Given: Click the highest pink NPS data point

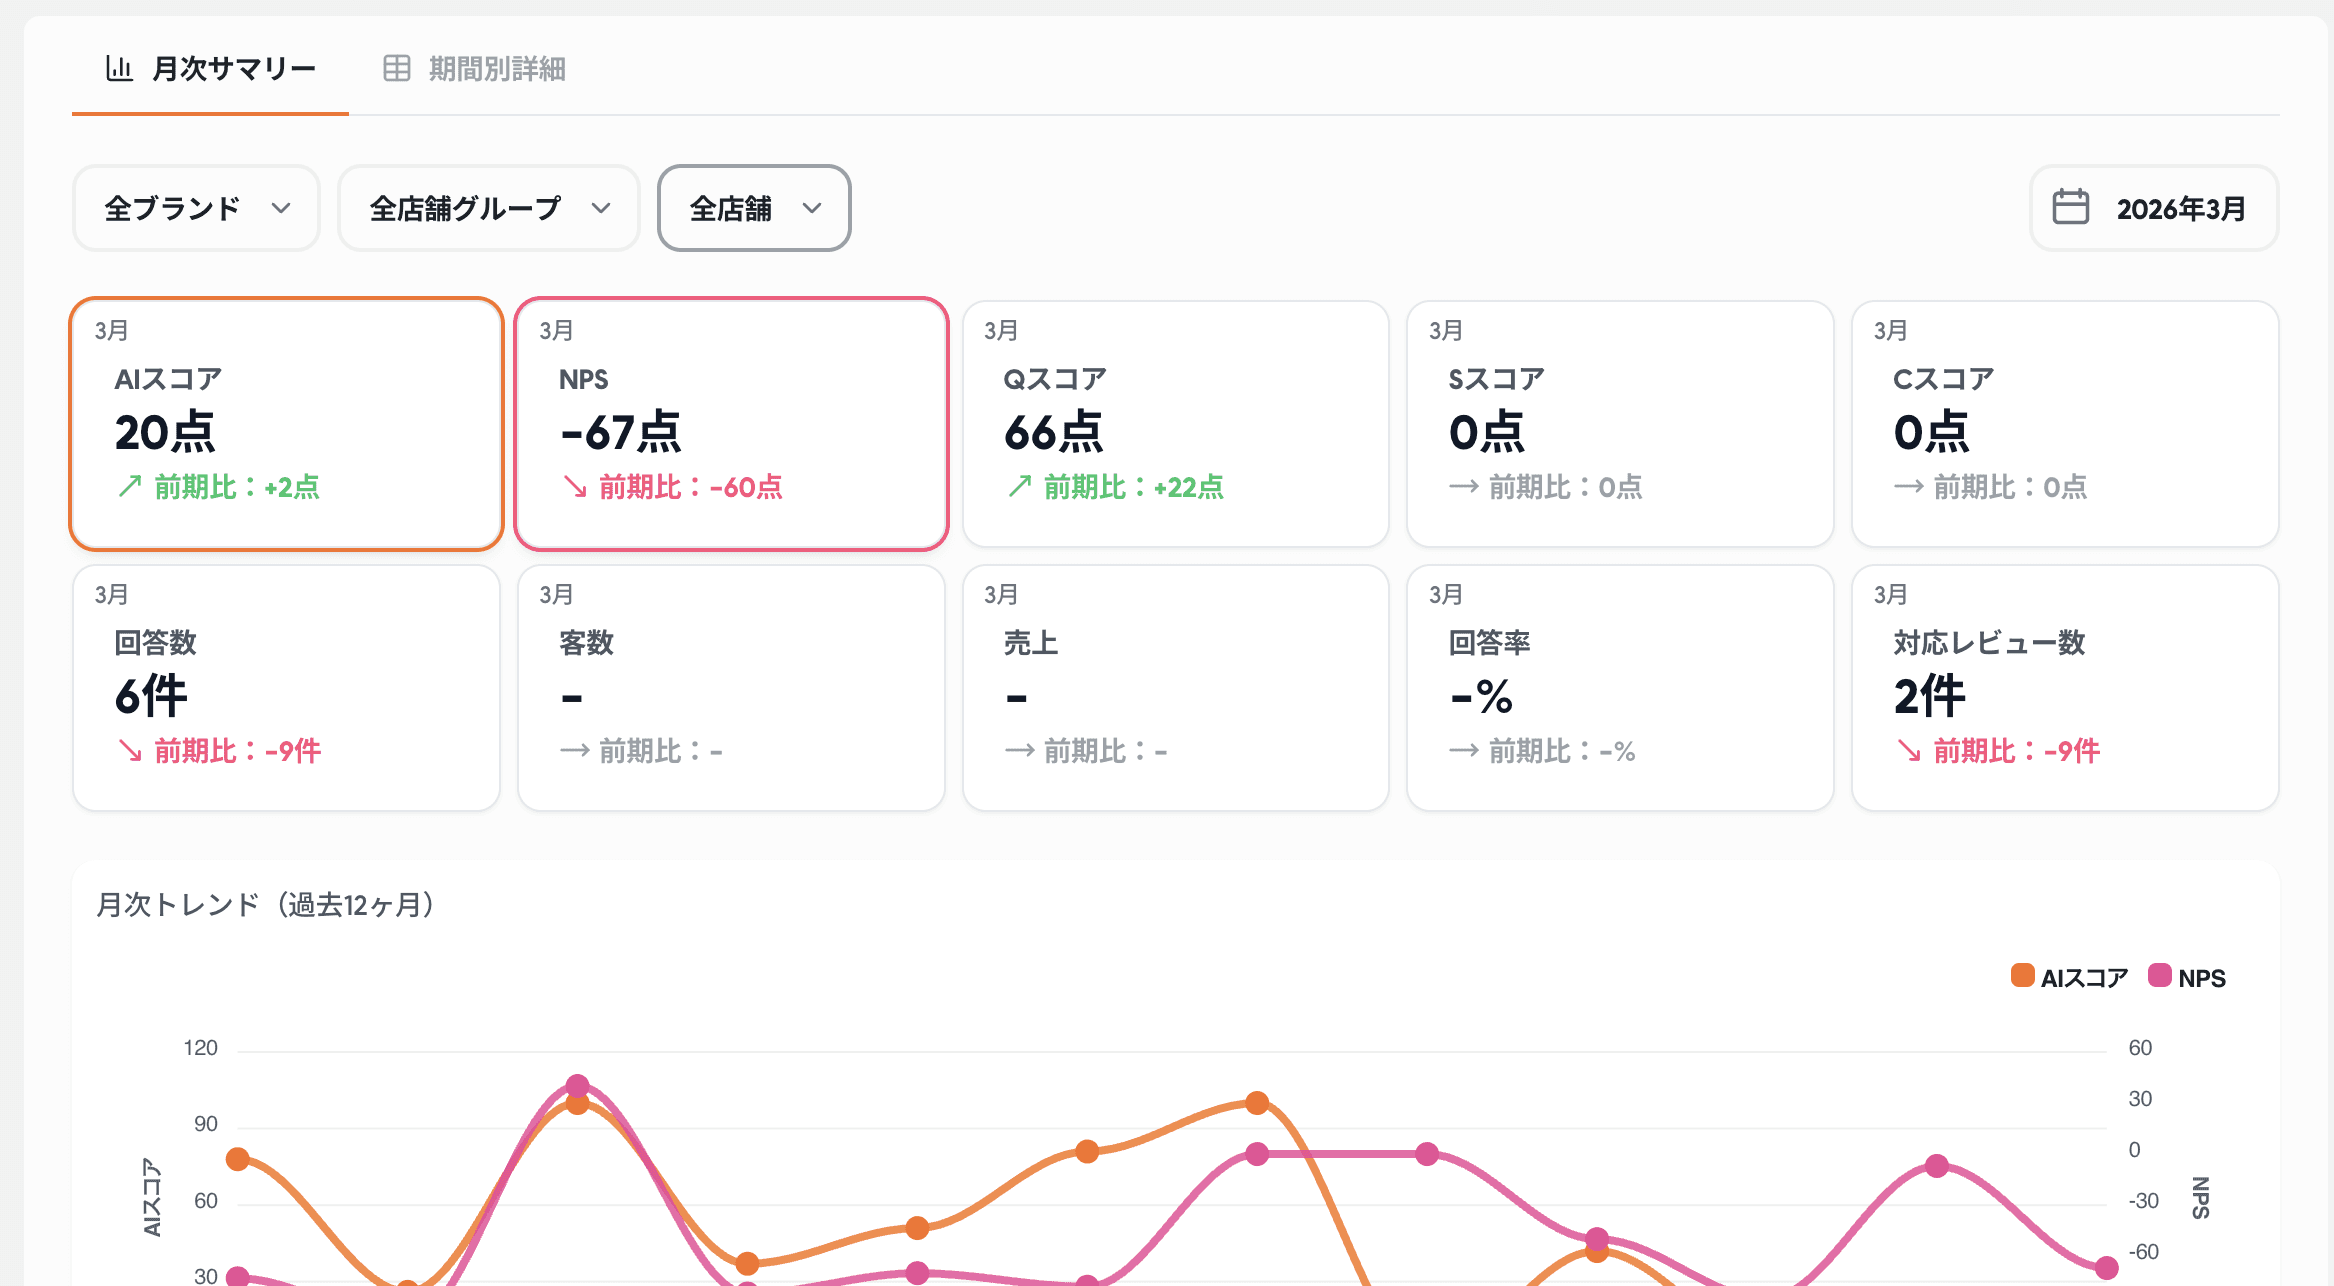Looking at the screenshot, I should pyautogui.click(x=577, y=1086).
